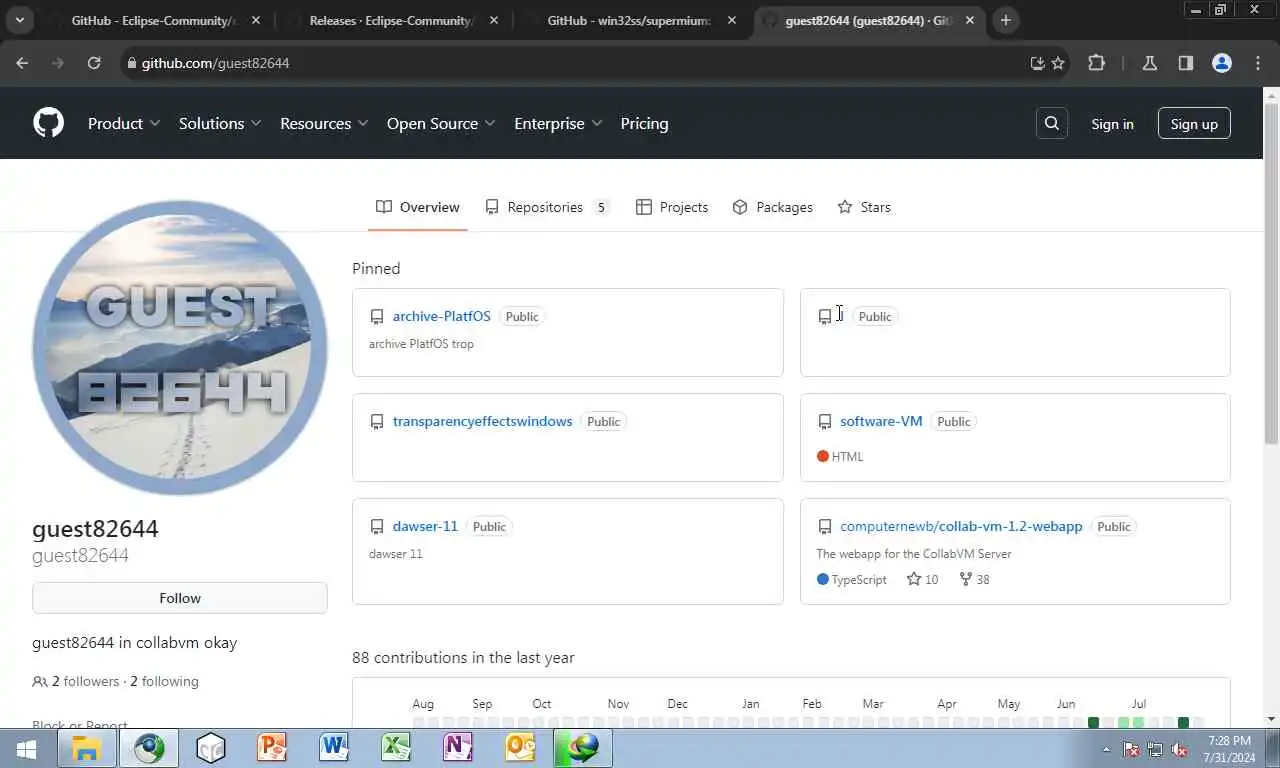The width and height of the screenshot is (1280, 768).
Task: Click repo icon beside software-VM
Action: pos(825,422)
